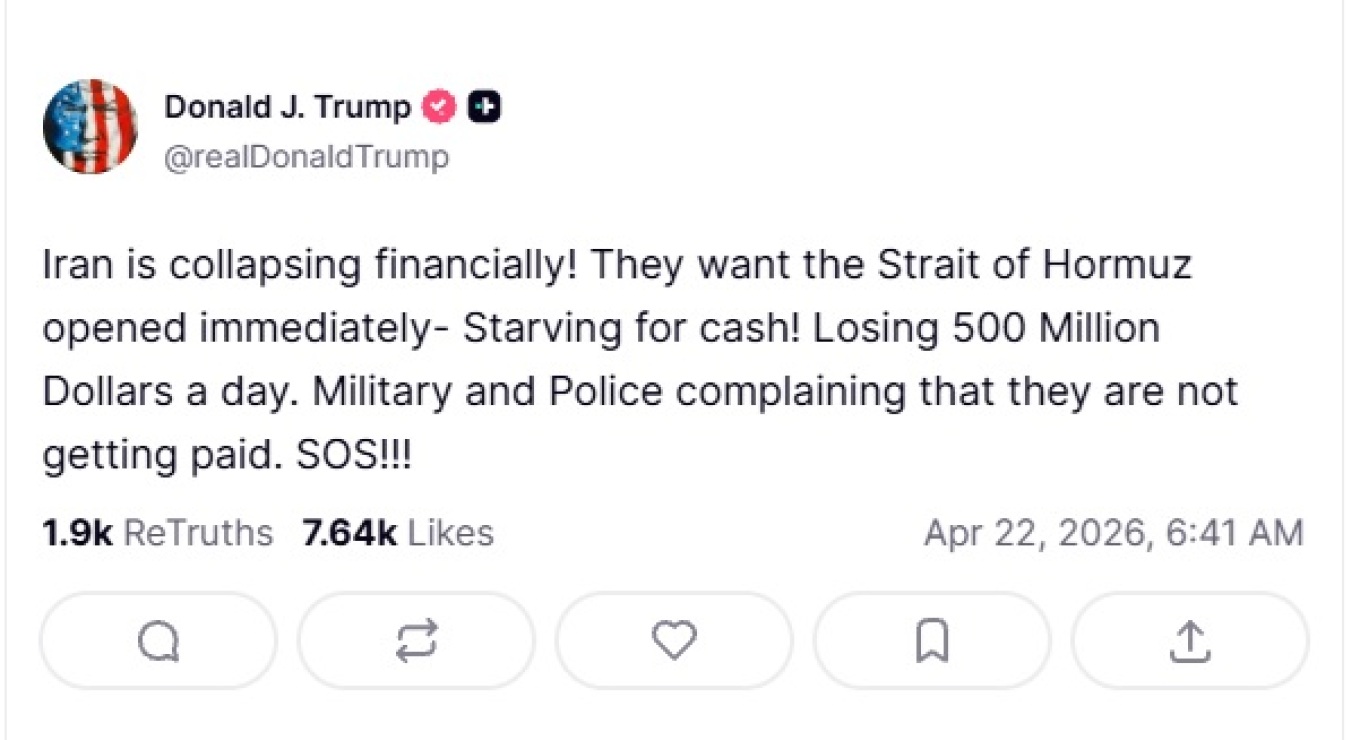Open the Apr 22, 2026 timestamp link

point(1113,533)
